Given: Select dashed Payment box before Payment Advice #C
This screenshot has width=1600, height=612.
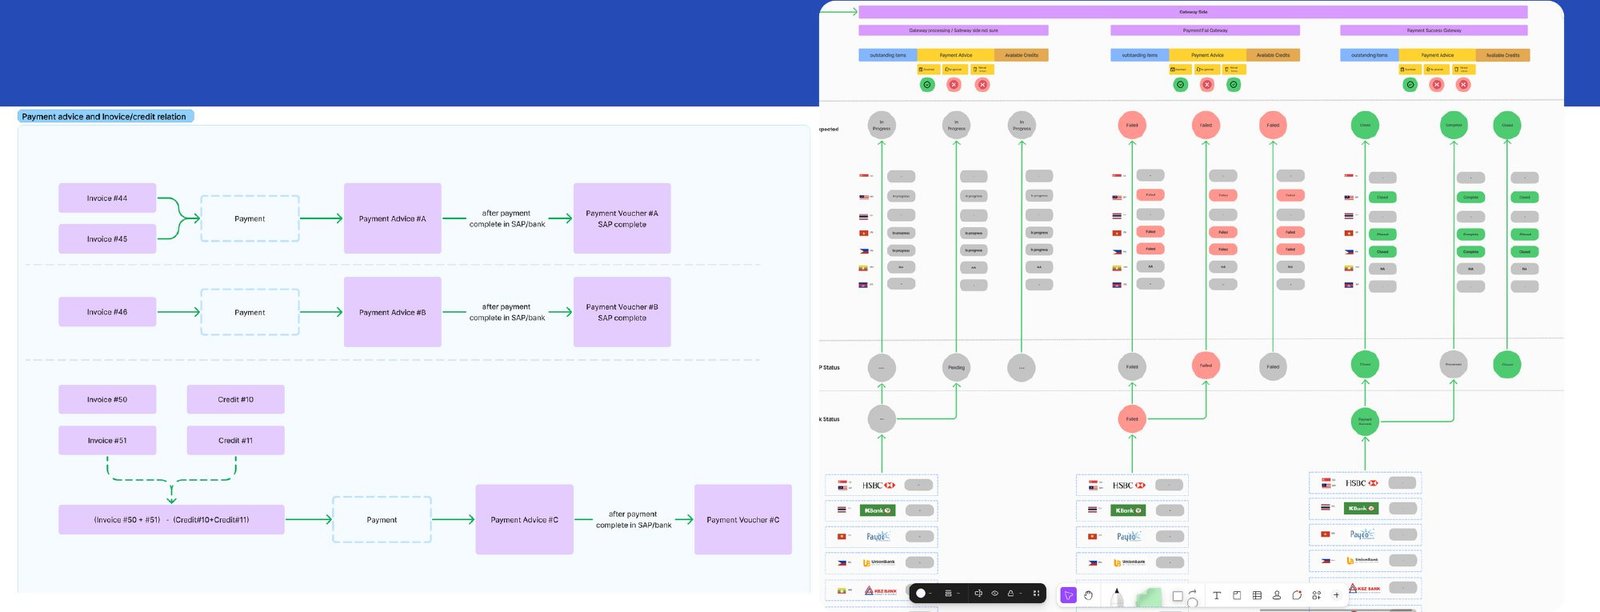Looking at the screenshot, I should coord(382,520).
